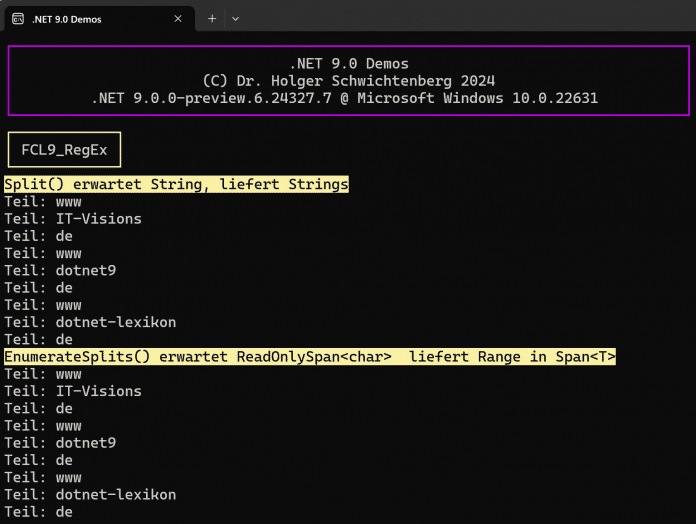Click first "Teil: IT-Visions" line under Split()
The height and width of the screenshot is (524, 696).
click(x=73, y=219)
